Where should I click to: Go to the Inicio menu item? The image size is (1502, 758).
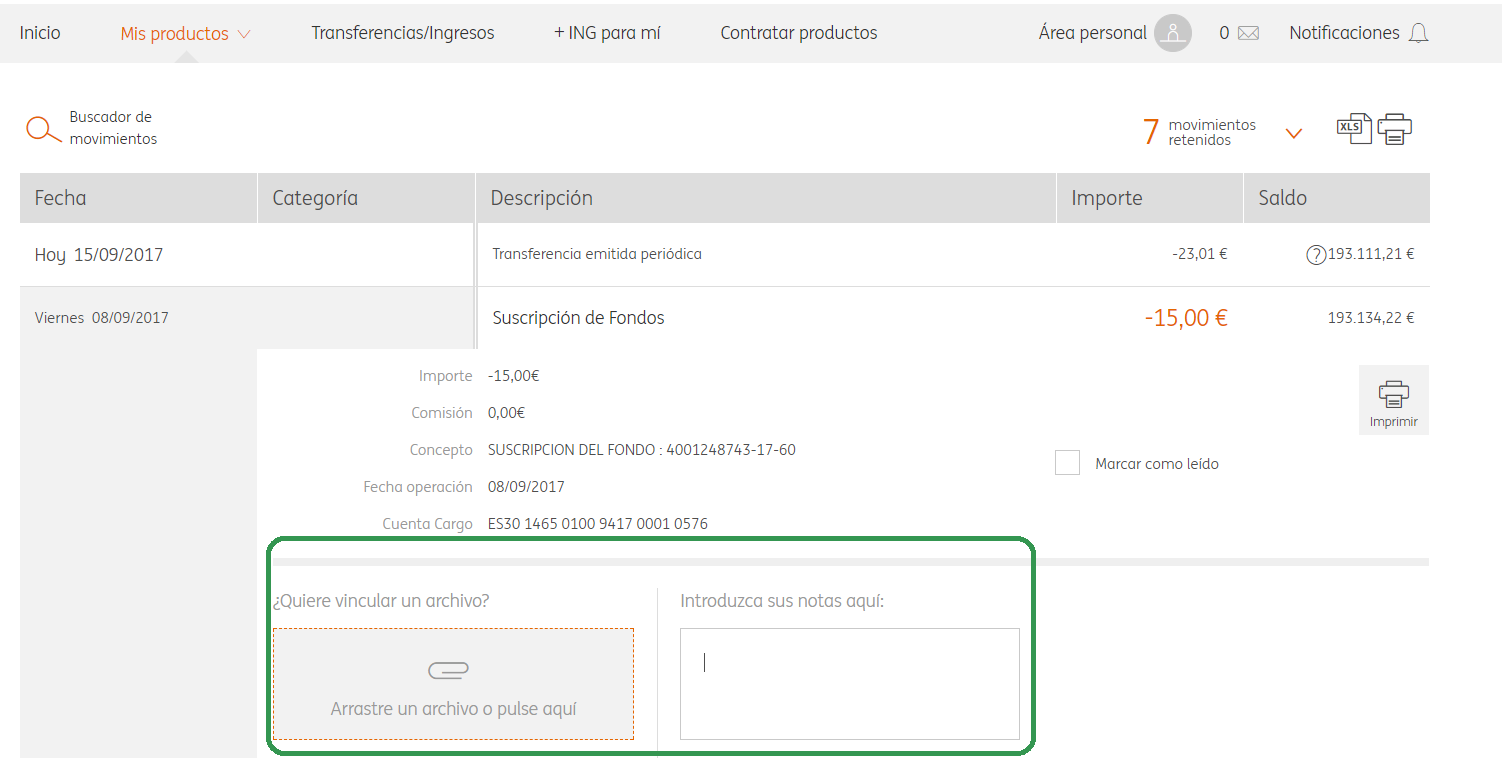pyautogui.click(x=40, y=33)
